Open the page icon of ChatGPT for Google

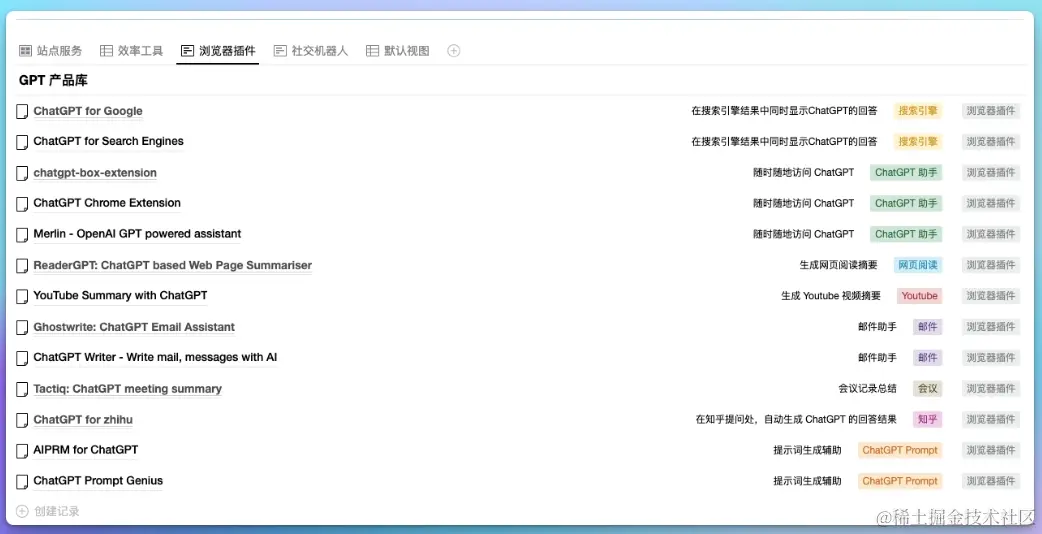pos(22,111)
